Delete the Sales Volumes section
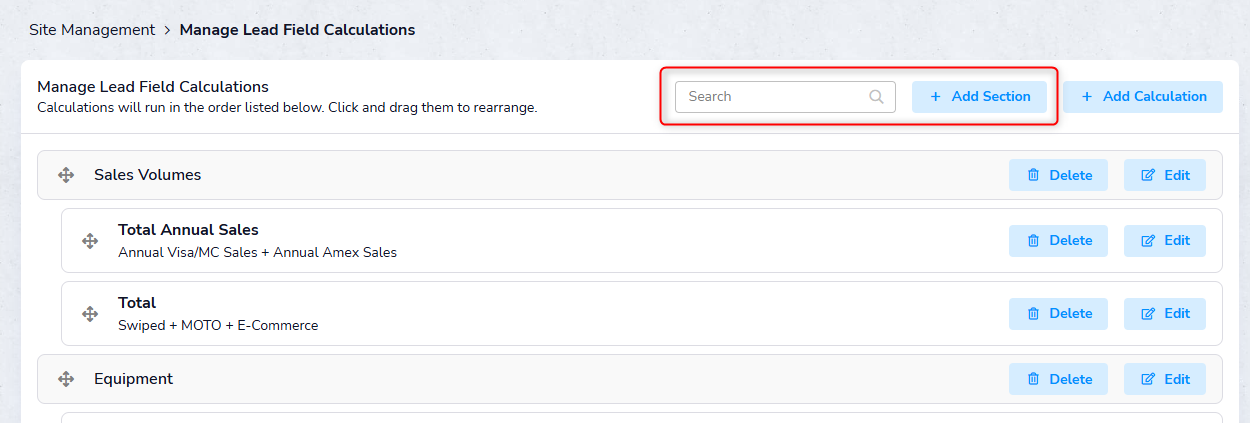 (1058, 175)
